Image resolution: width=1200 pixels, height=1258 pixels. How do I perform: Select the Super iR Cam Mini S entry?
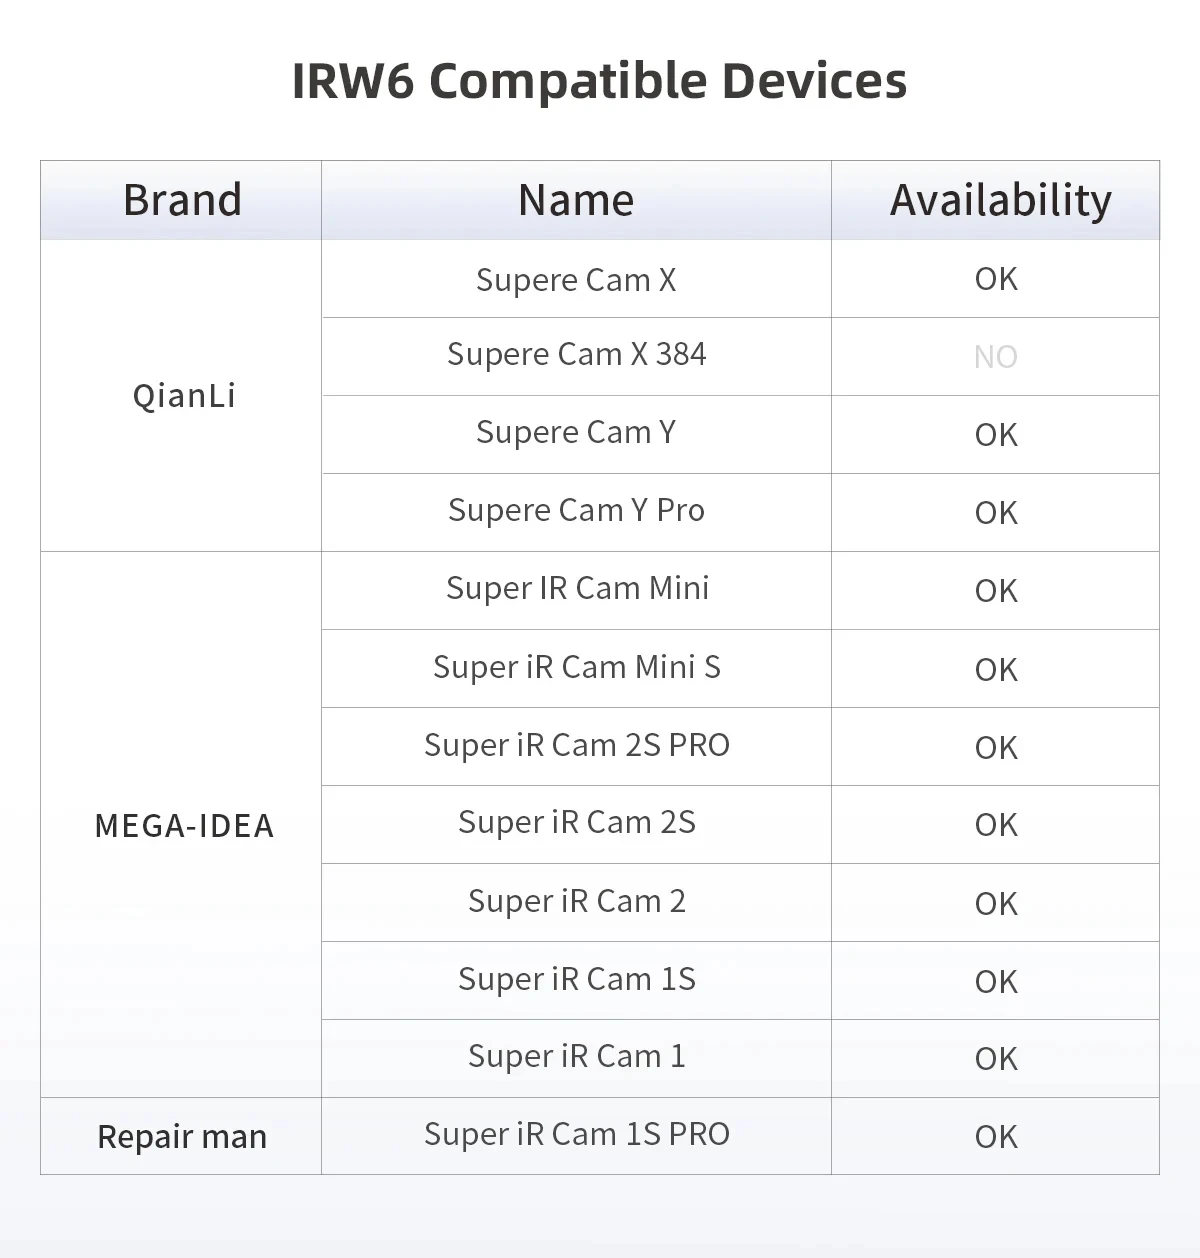tap(576, 667)
